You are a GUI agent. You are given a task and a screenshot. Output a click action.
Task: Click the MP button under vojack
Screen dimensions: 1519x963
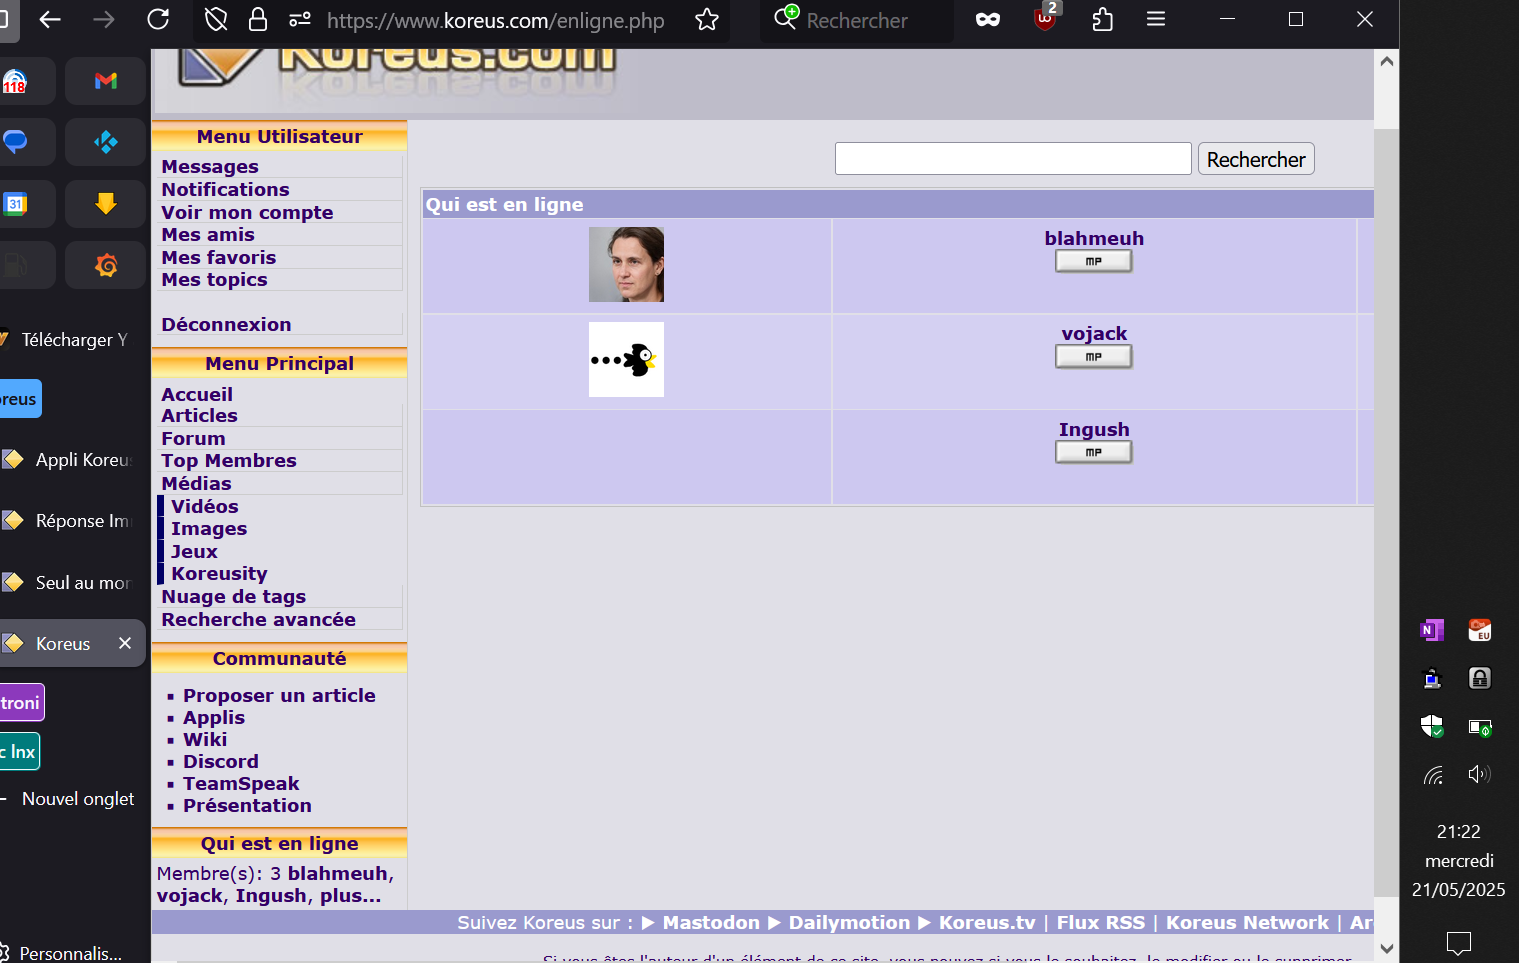[x=1093, y=357]
